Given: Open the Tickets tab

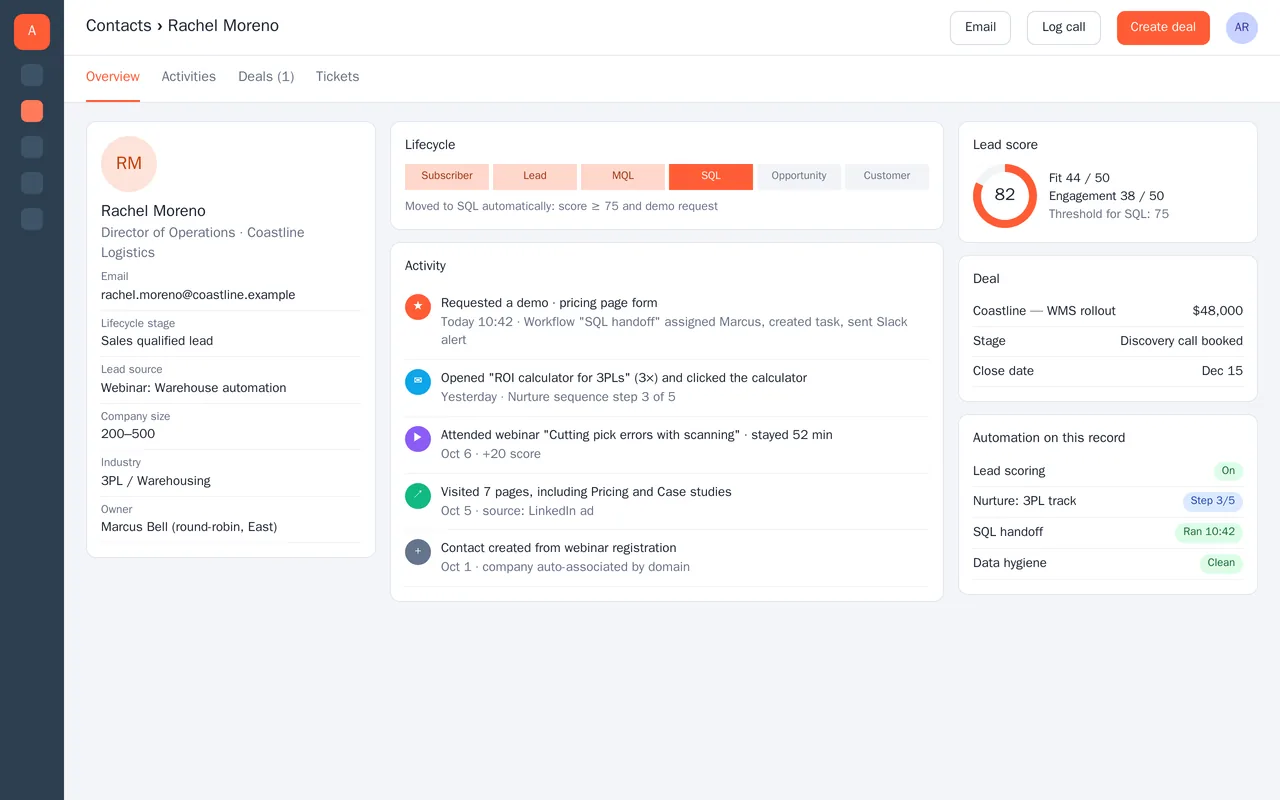Looking at the screenshot, I should coord(337,77).
